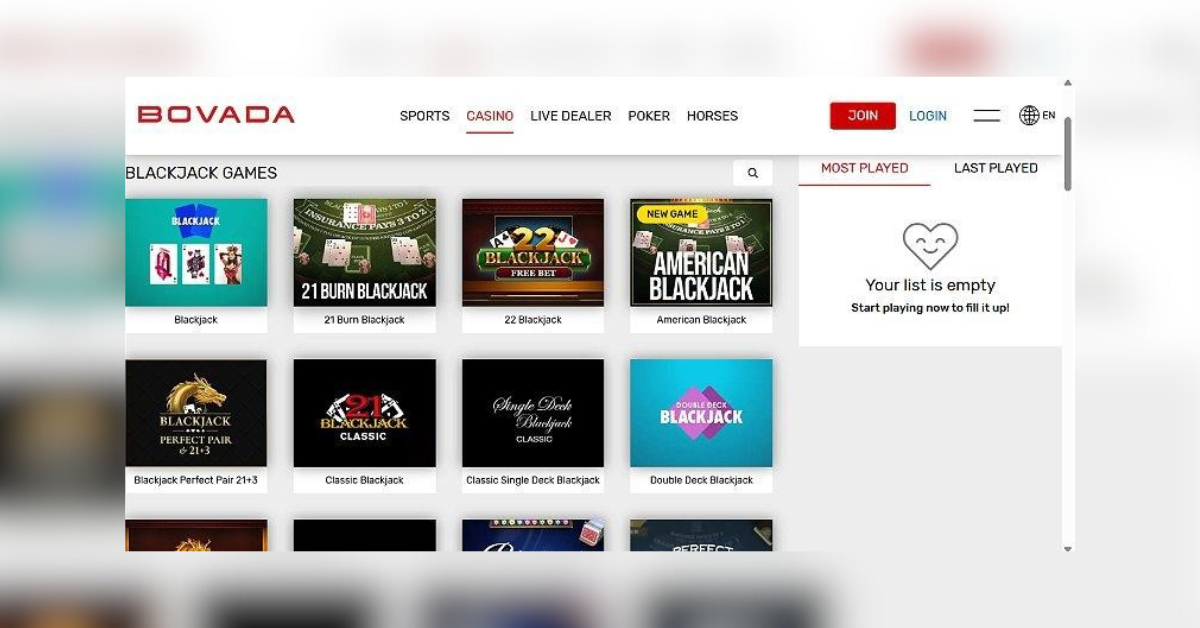Image resolution: width=1200 pixels, height=628 pixels.
Task: Click the Login link
Action: pos(928,116)
